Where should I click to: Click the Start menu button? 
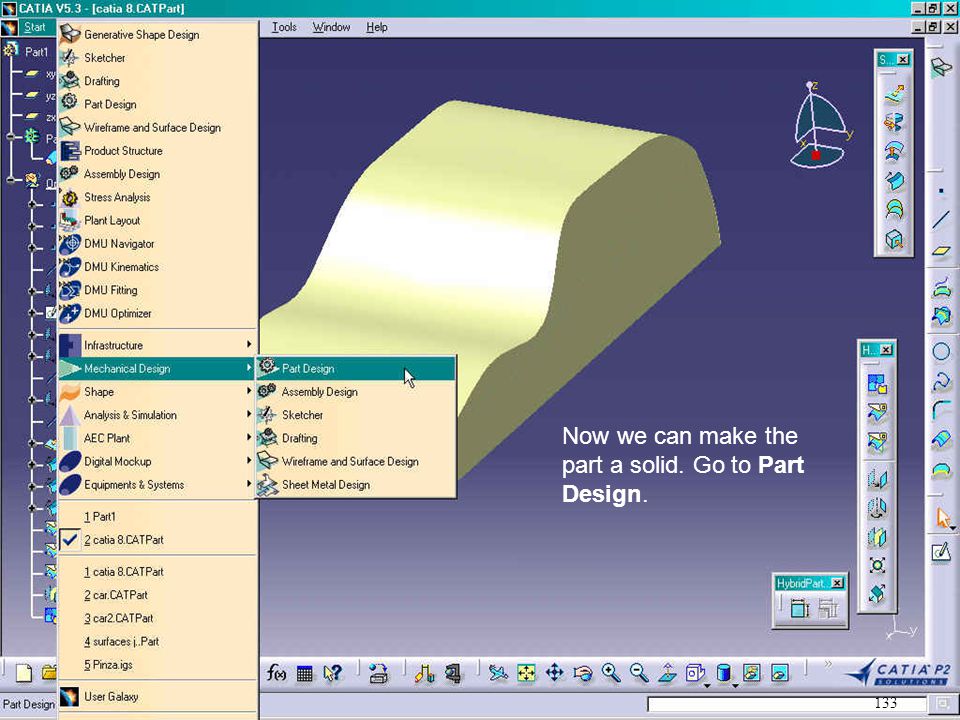35,27
